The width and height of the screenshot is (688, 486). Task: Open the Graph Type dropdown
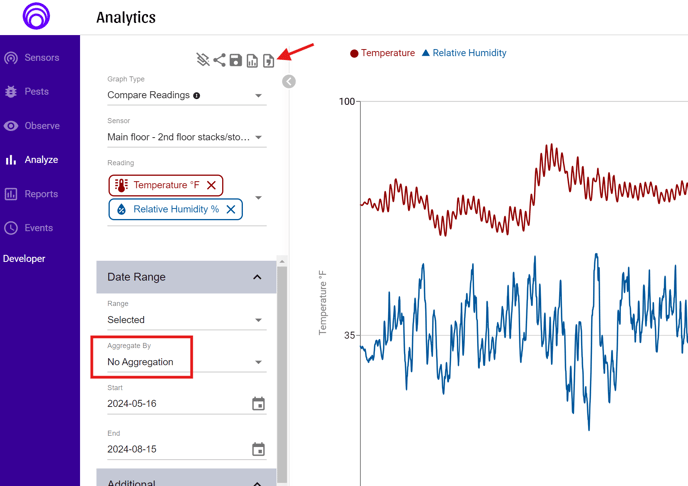(x=186, y=95)
